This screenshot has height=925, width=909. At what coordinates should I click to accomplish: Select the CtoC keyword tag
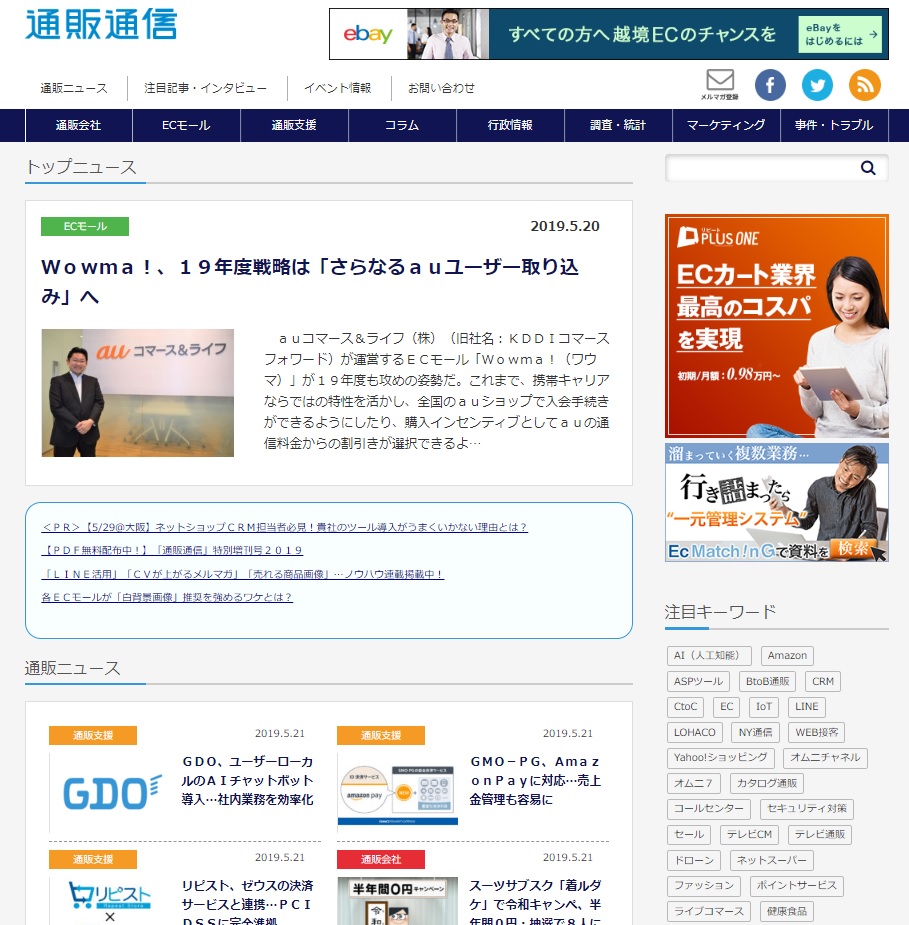click(x=685, y=707)
